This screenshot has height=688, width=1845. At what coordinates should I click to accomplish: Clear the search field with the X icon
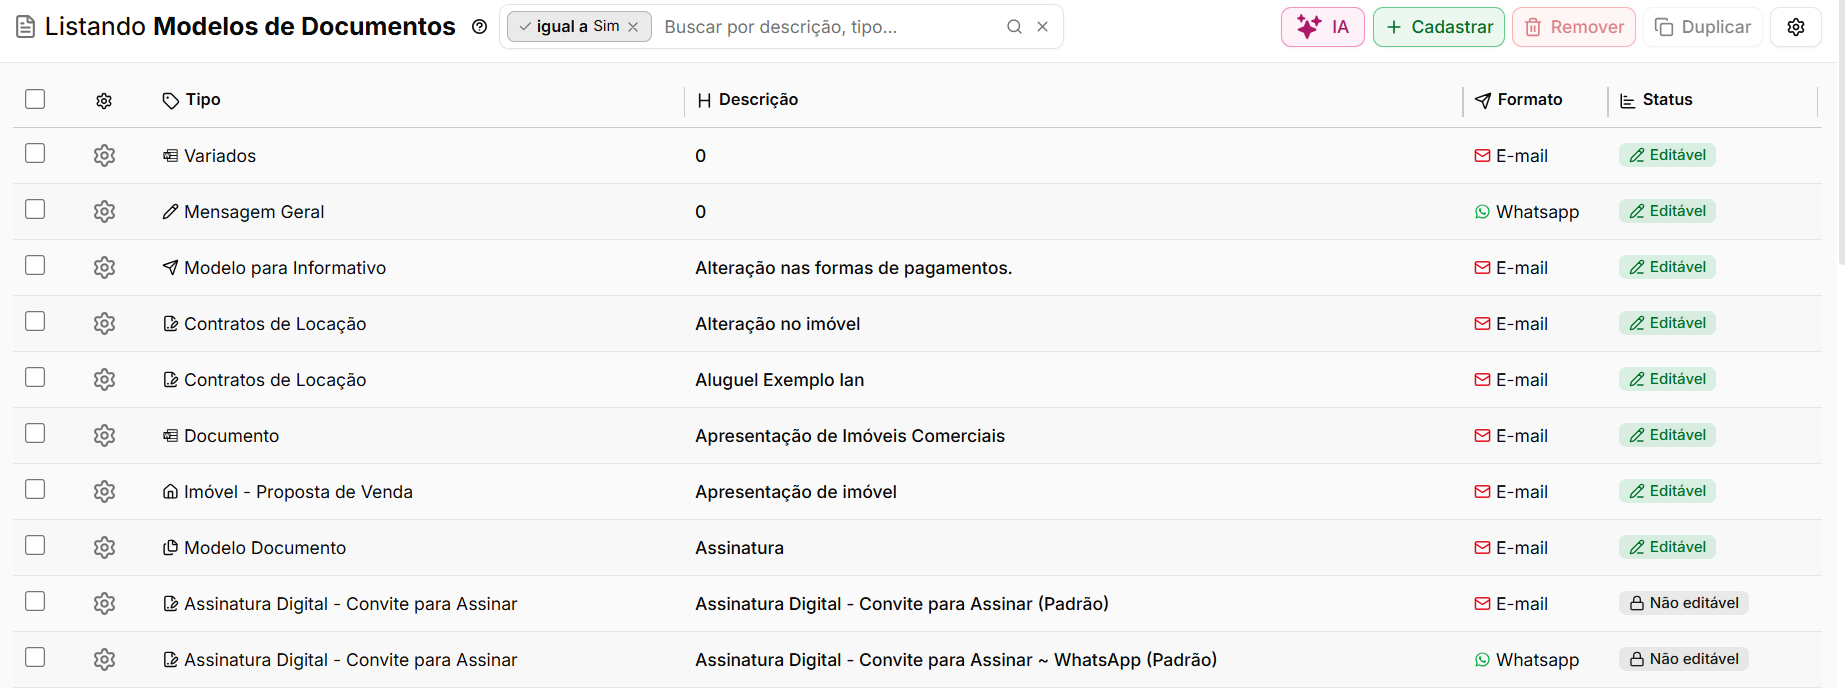coord(1042,27)
